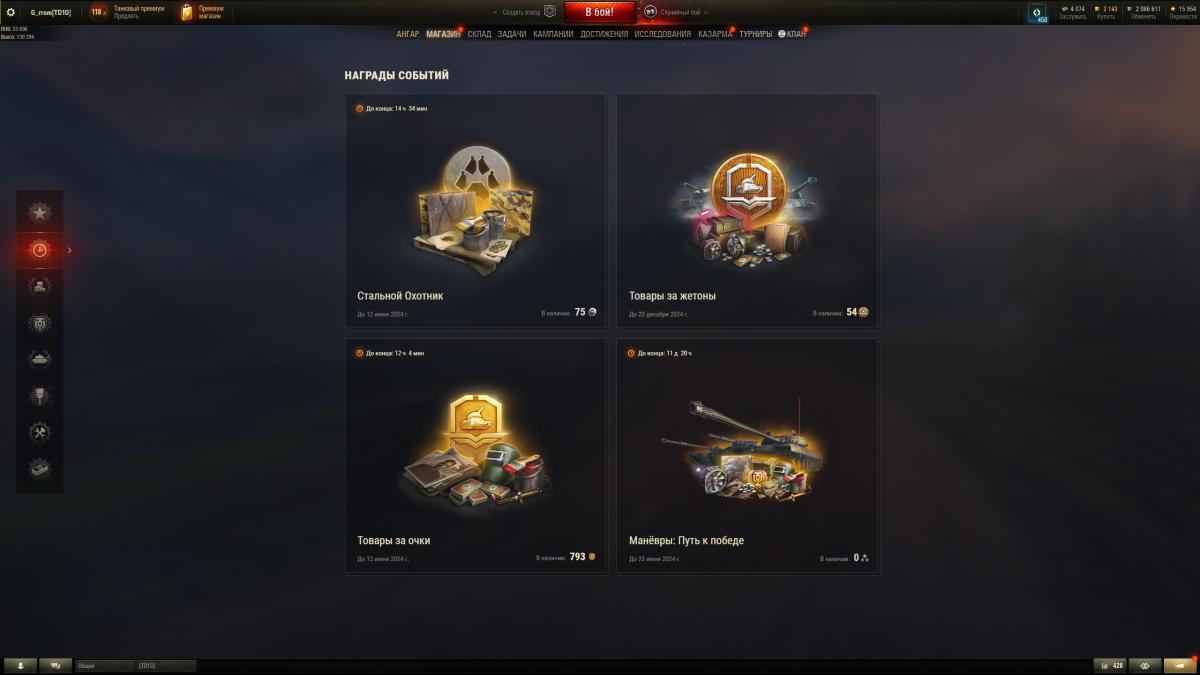Click Купить under gold balance
This screenshot has width=1200, height=675.
pos(1106,17)
